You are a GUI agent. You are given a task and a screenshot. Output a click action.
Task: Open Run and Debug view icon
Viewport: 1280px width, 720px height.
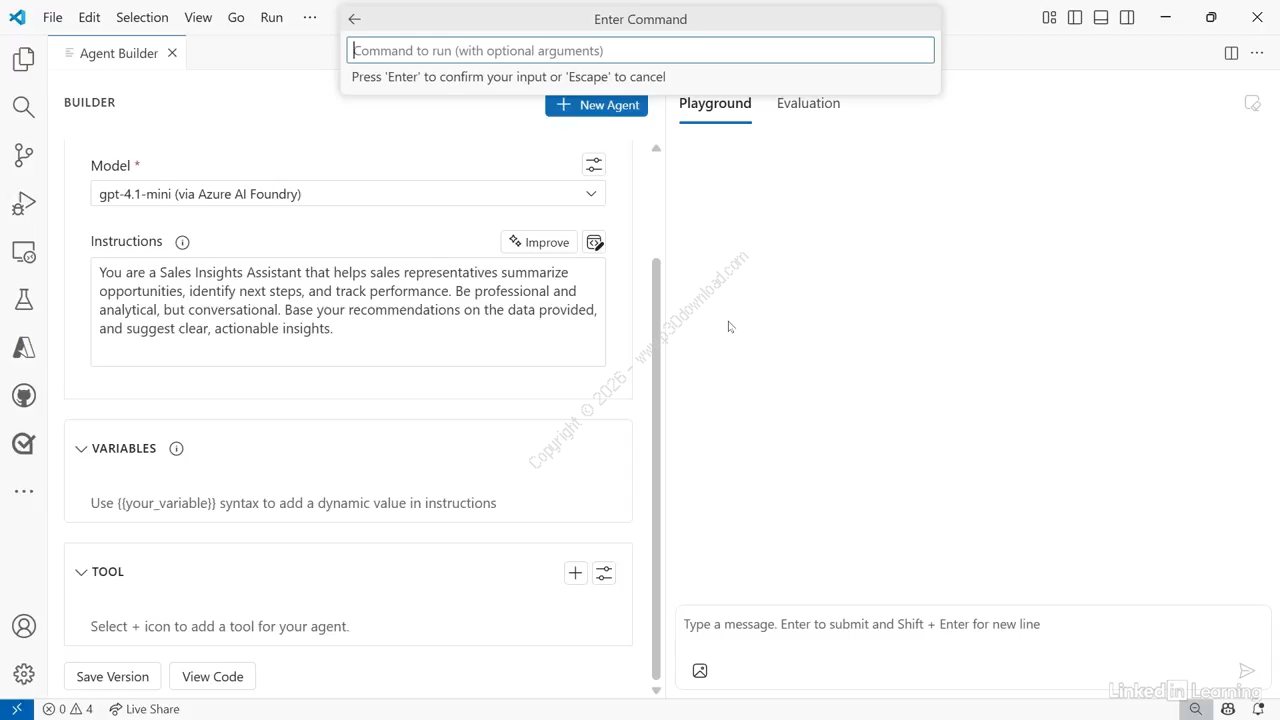tap(23, 204)
